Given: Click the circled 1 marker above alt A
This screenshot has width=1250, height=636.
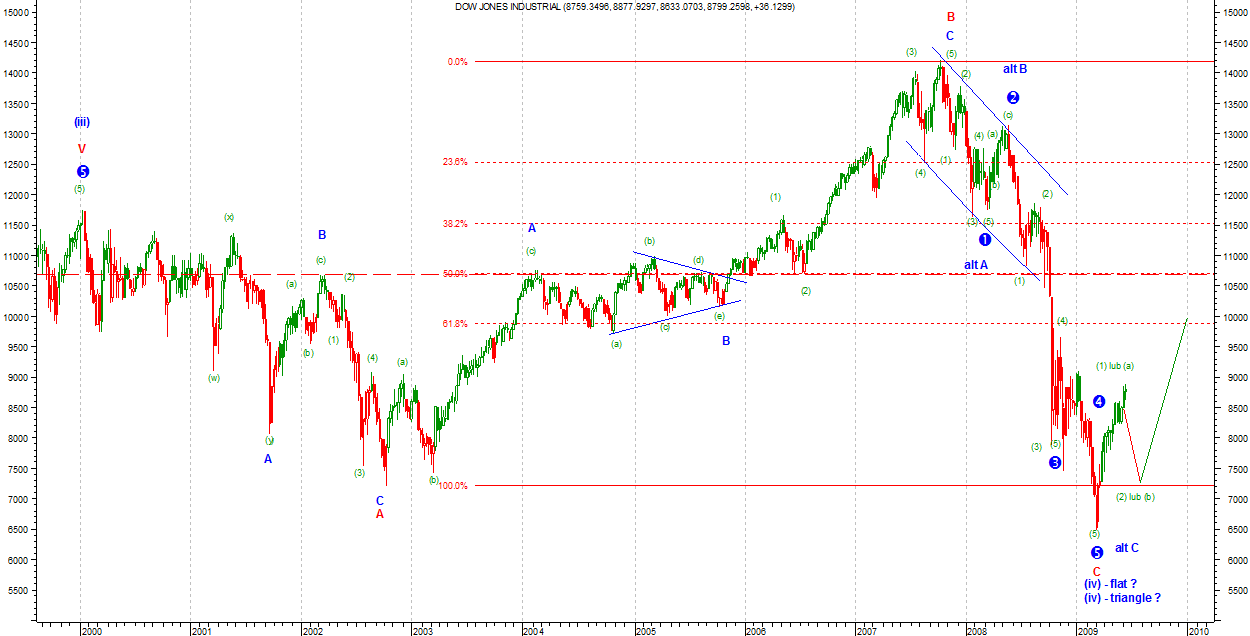Looking at the screenshot, I should click(x=985, y=240).
